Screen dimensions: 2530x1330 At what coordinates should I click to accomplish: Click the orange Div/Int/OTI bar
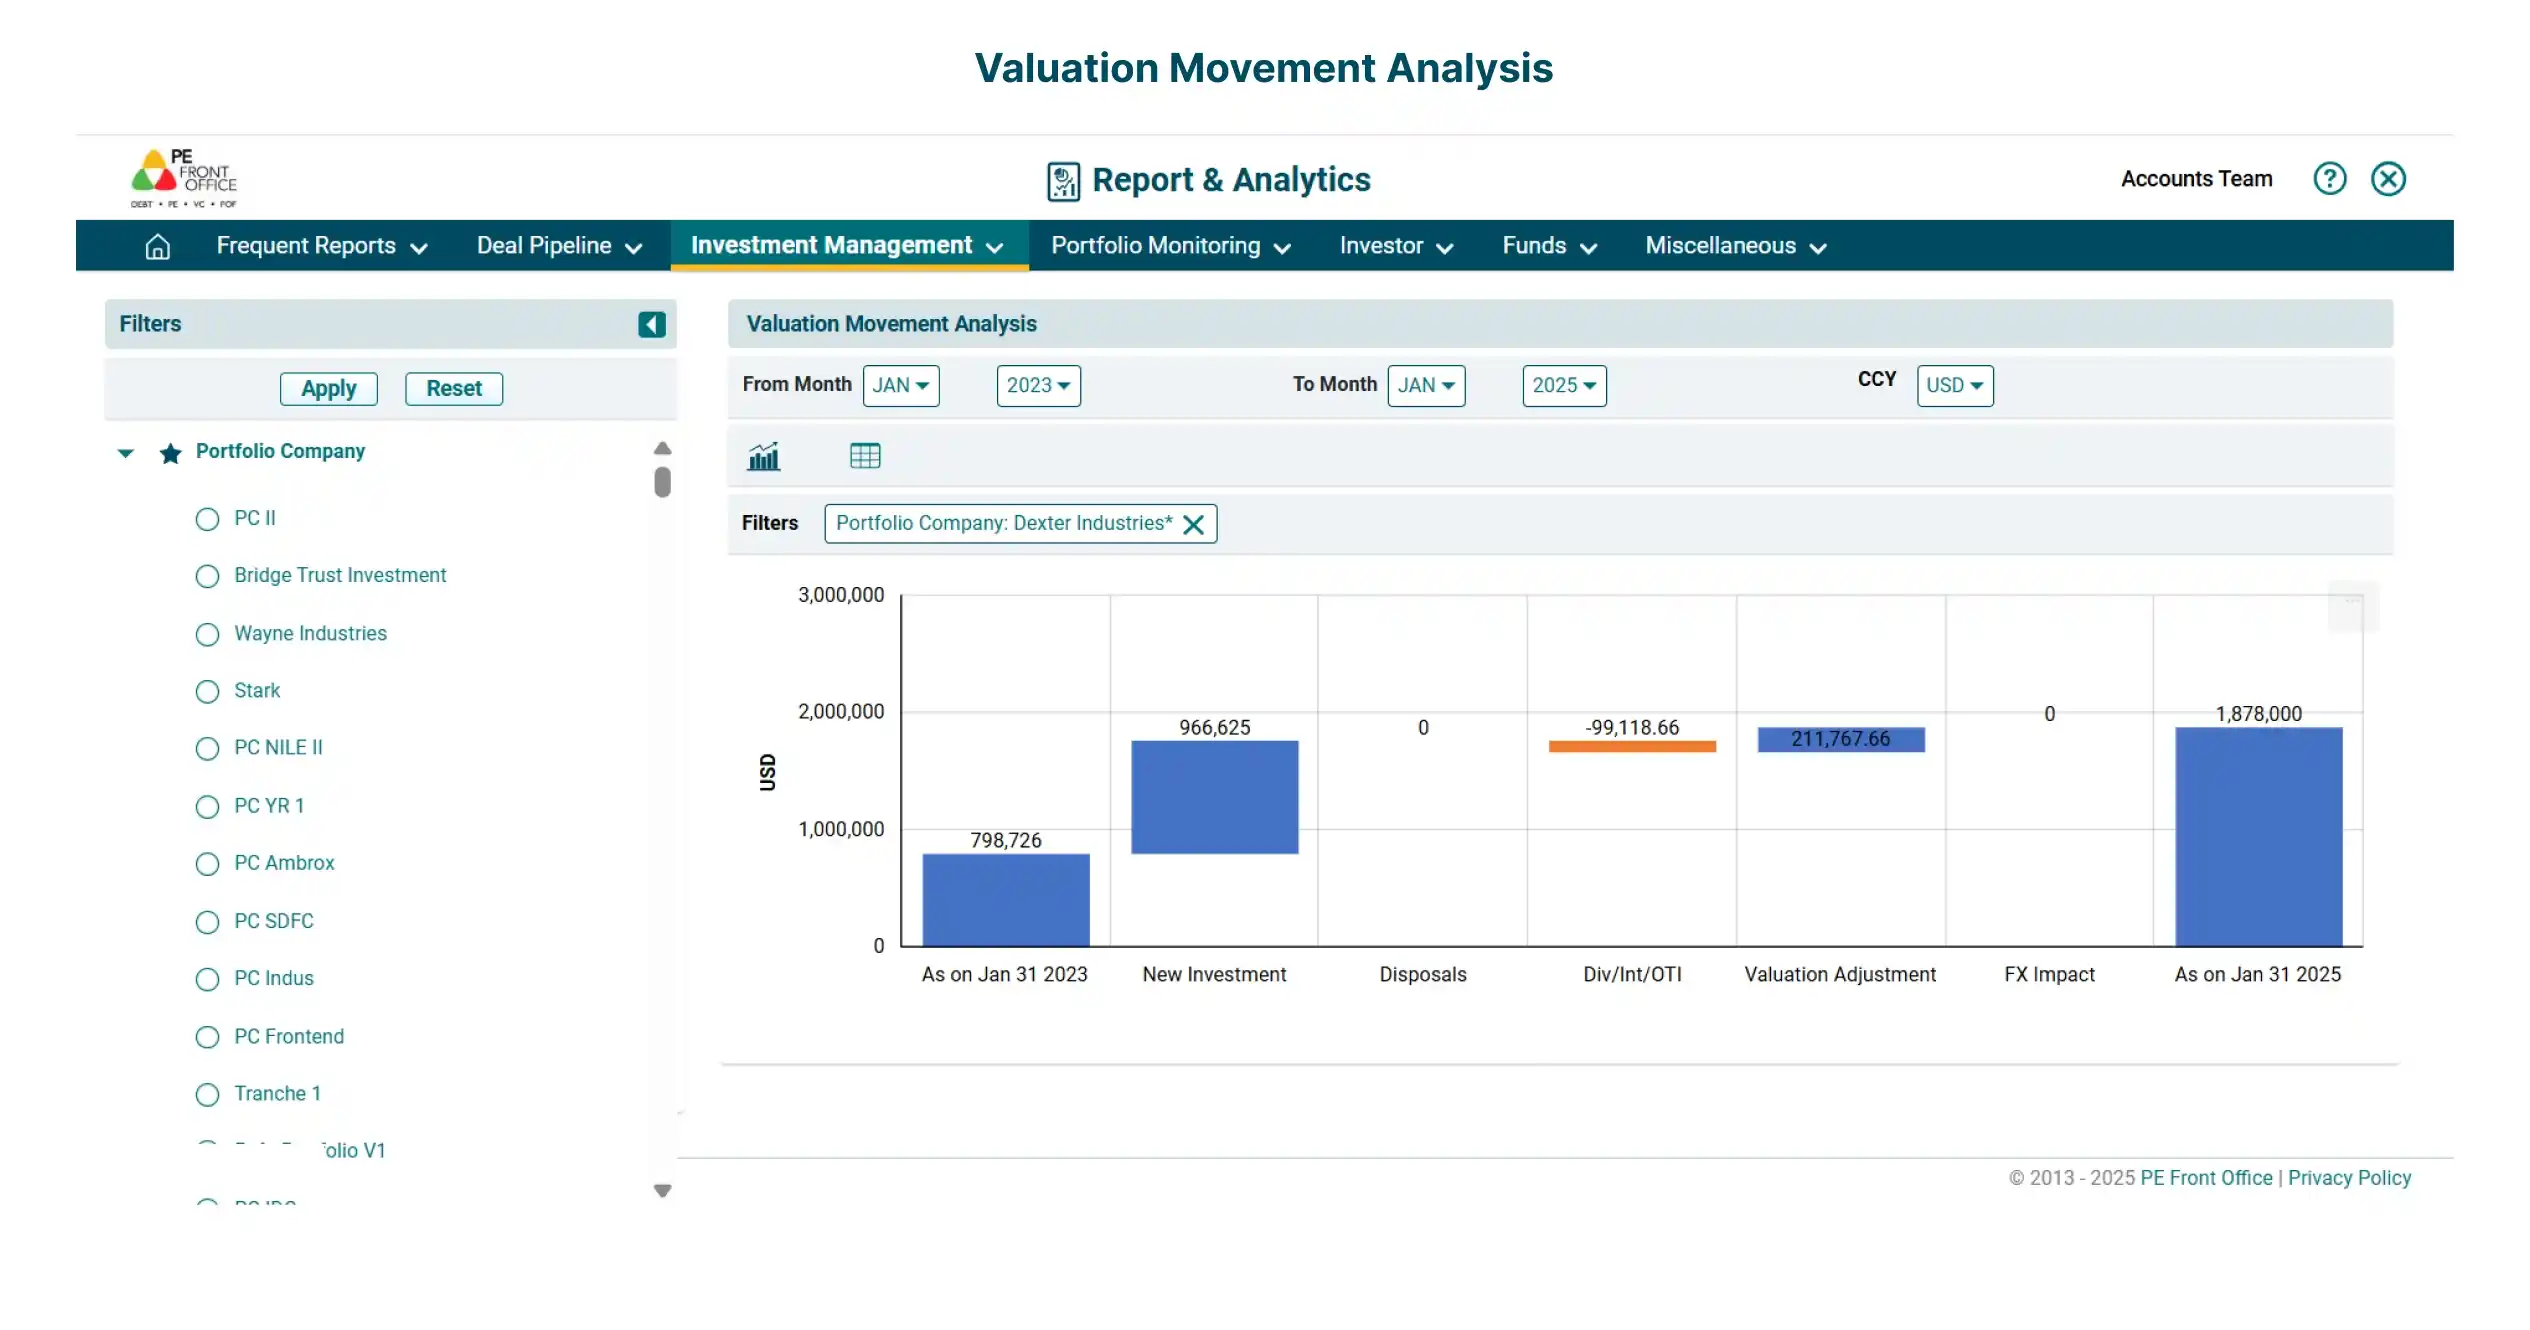pos(1632,746)
